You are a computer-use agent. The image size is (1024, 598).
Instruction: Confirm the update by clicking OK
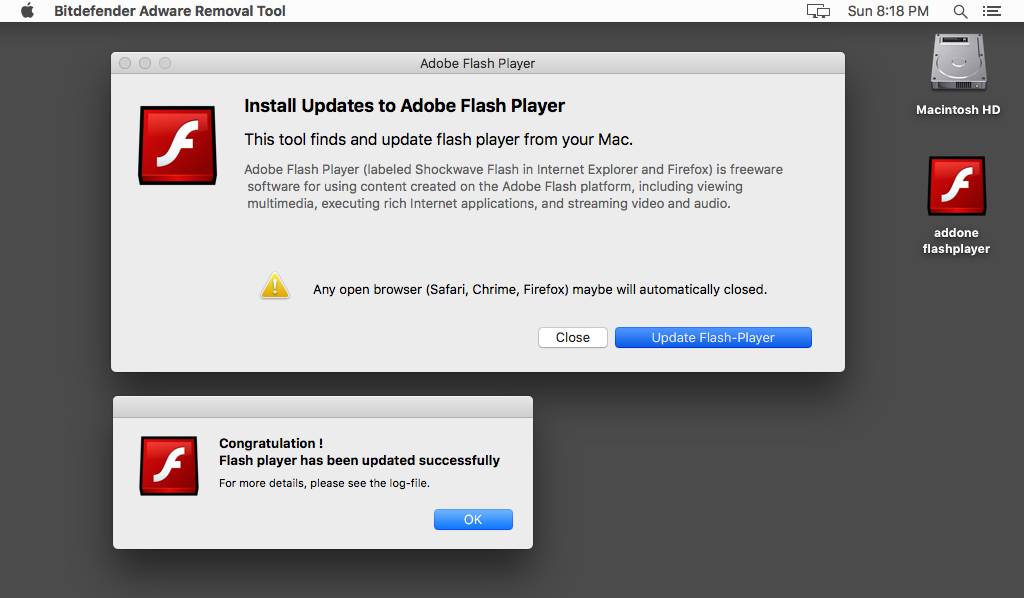click(473, 519)
